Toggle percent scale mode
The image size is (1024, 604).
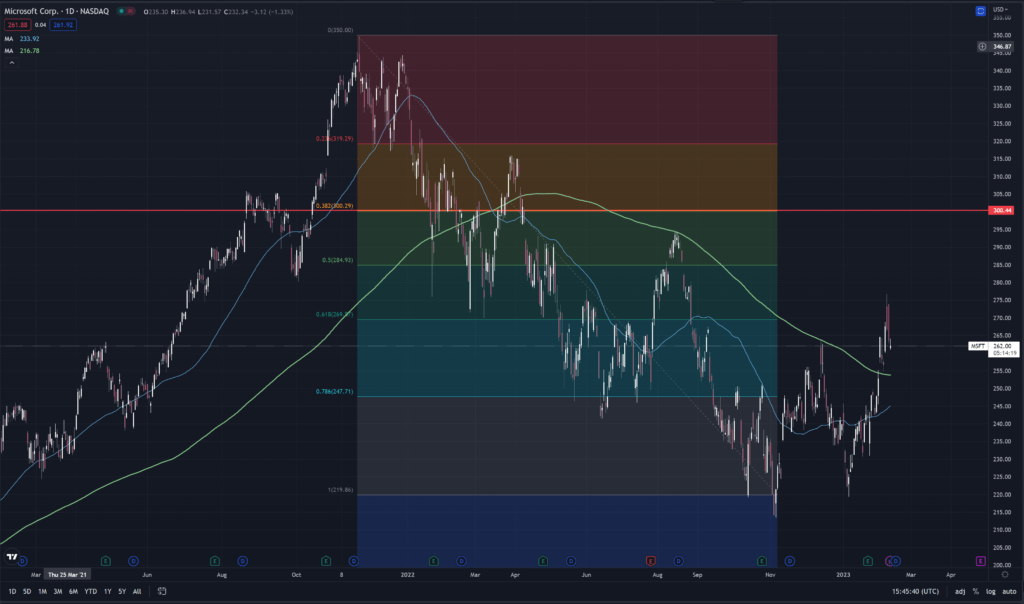pyautogui.click(x=976, y=592)
